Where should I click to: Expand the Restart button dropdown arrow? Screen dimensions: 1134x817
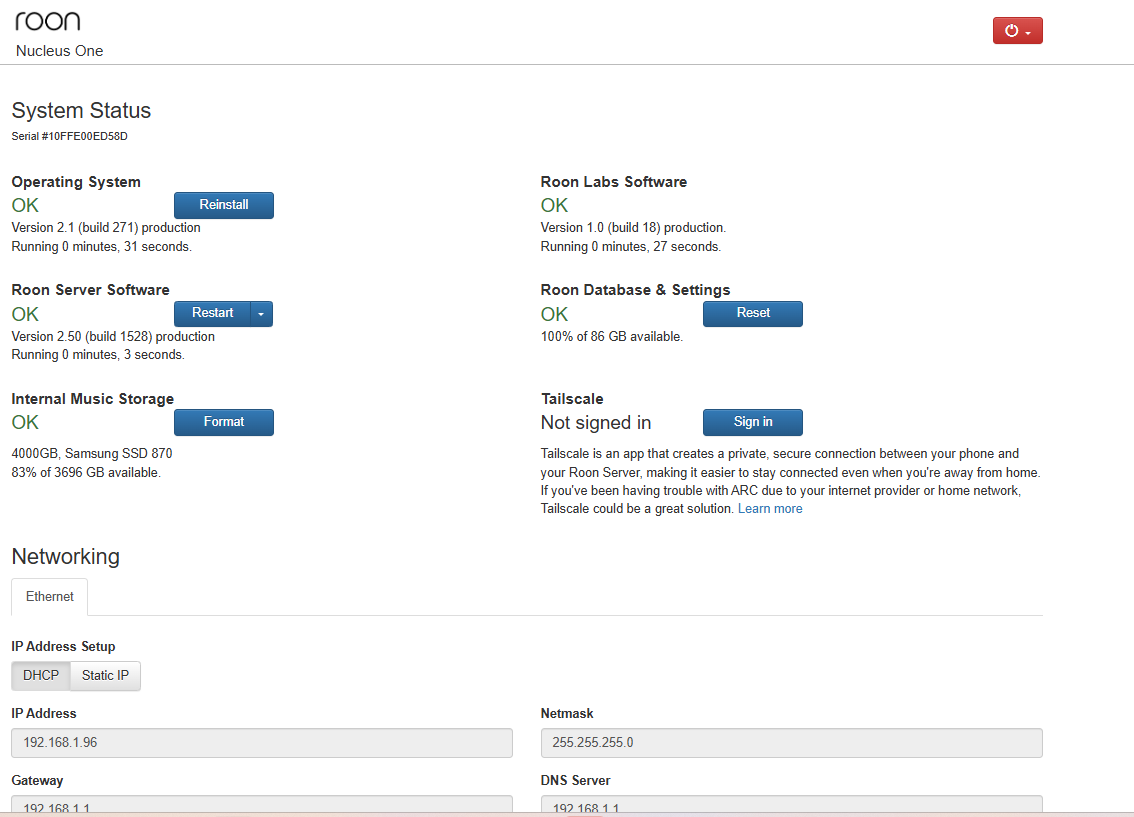pyautogui.click(x=261, y=314)
